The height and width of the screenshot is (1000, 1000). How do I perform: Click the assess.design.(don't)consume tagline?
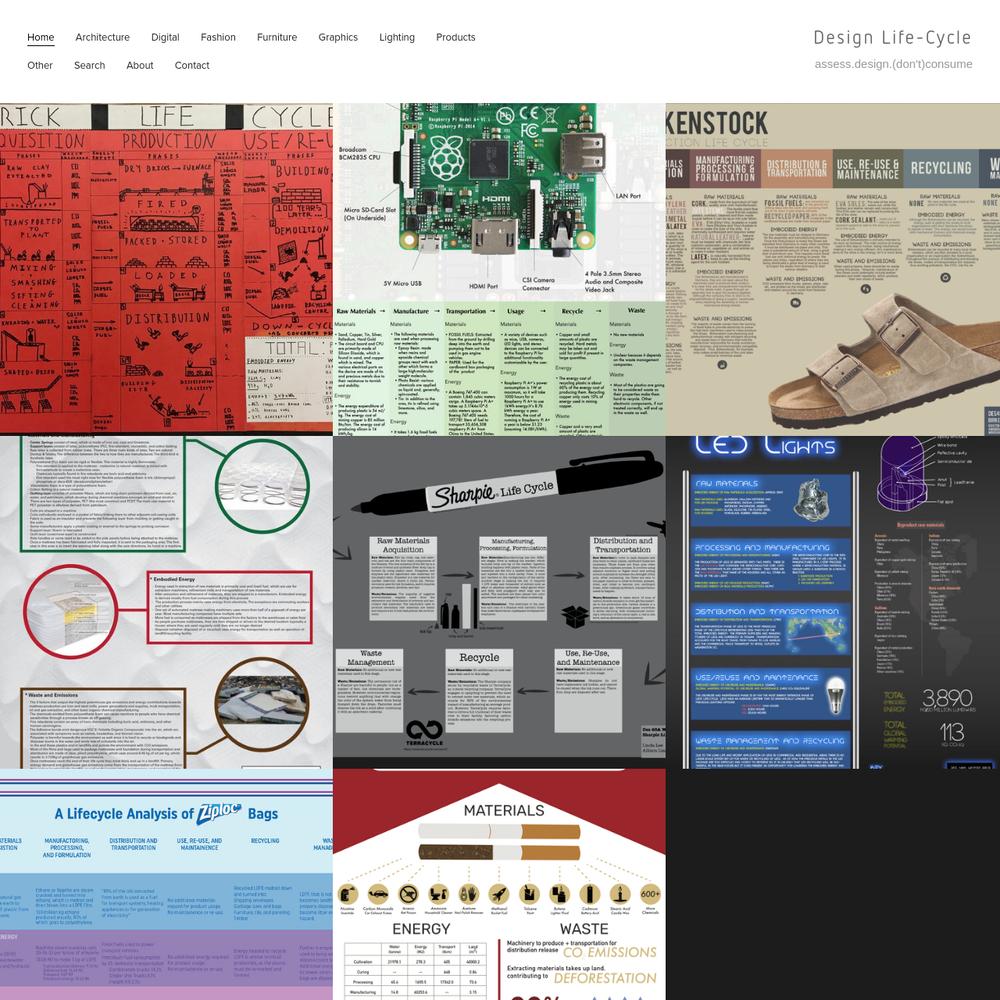[893, 64]
